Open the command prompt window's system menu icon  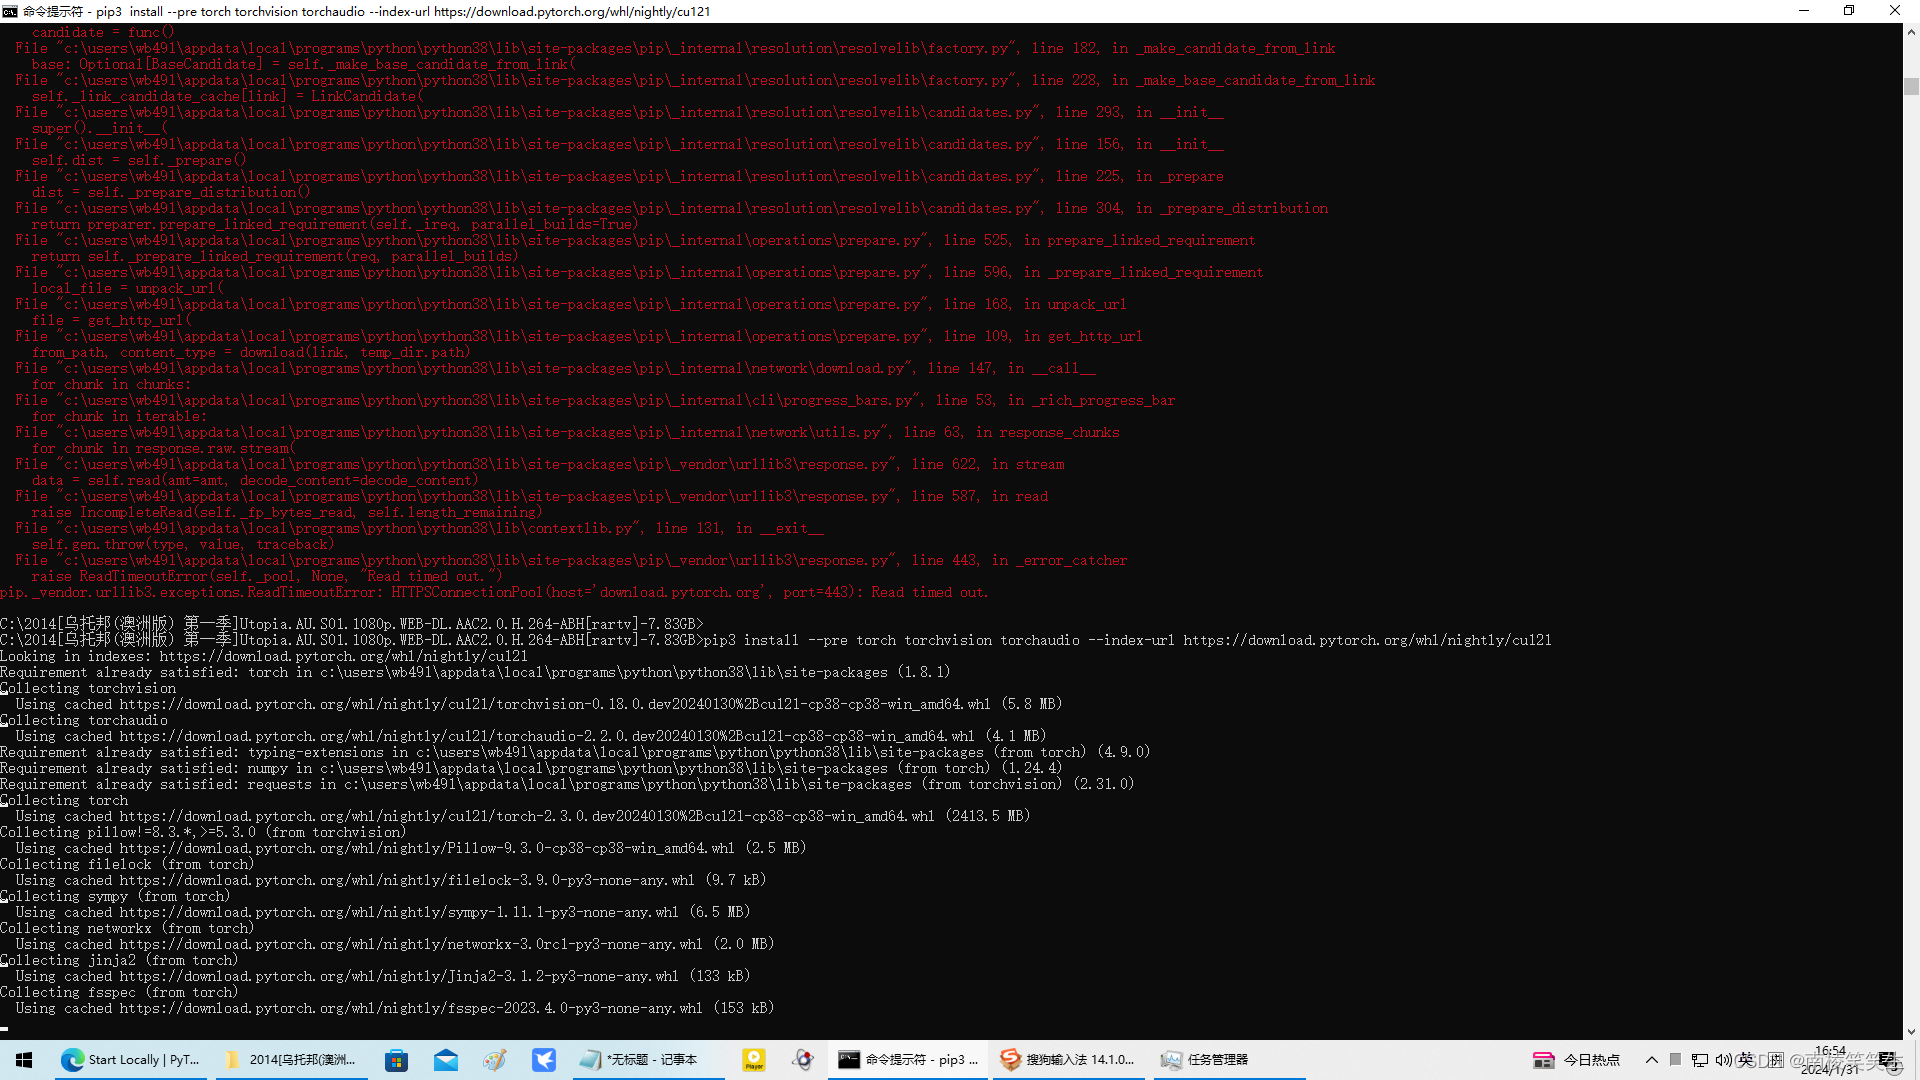[x=10, y=11]
